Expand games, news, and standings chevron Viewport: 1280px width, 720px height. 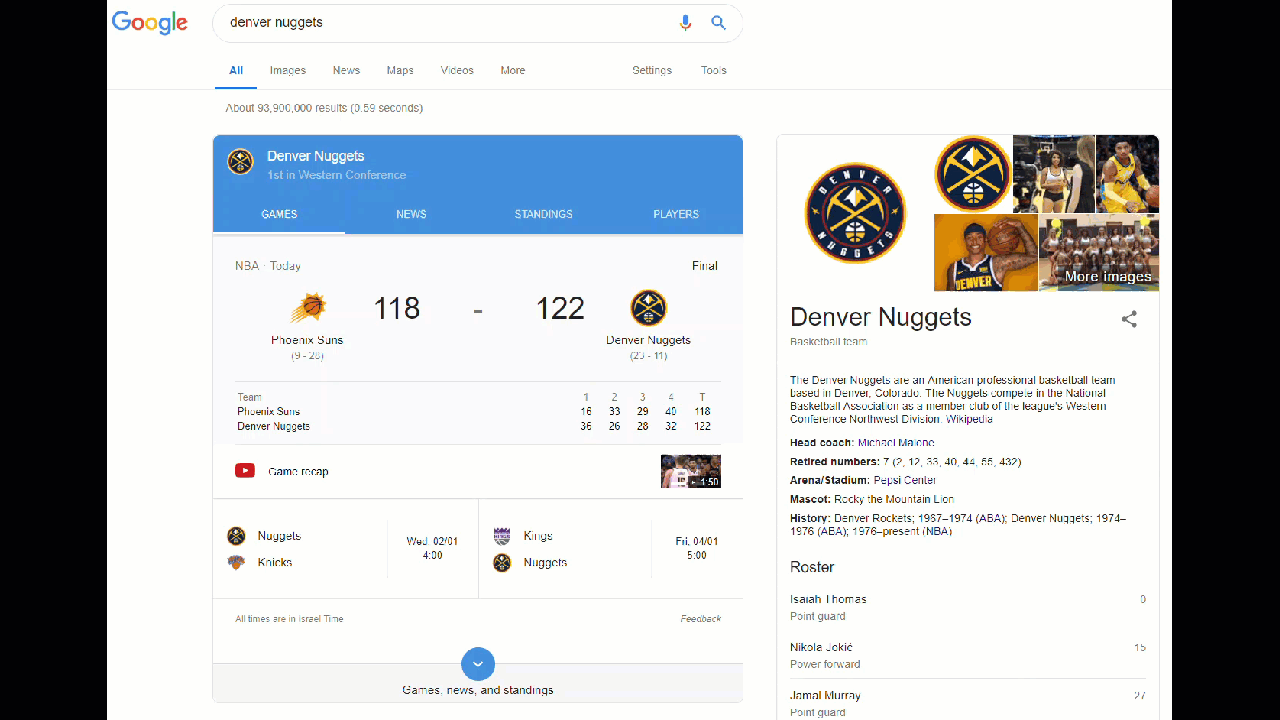pos(478,664)
